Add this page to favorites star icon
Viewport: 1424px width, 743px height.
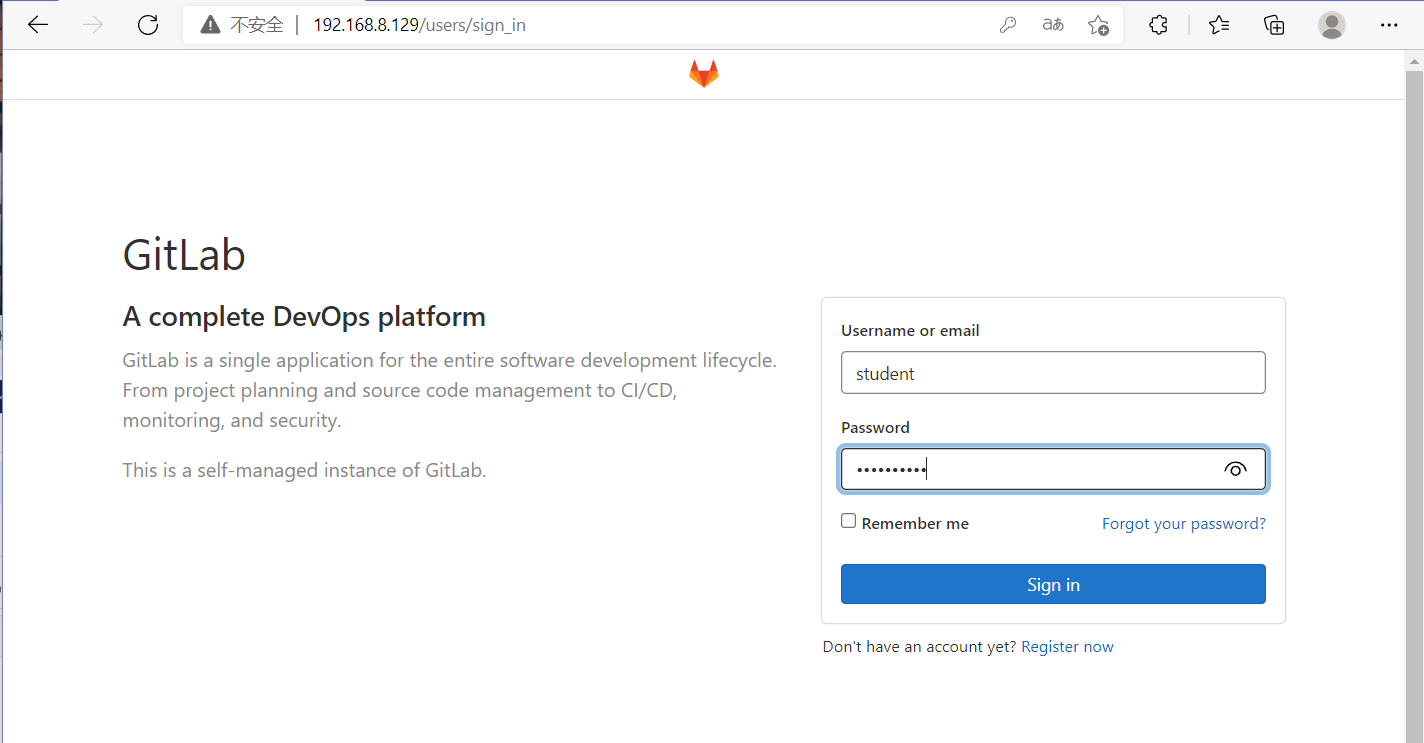[1098, 25]
